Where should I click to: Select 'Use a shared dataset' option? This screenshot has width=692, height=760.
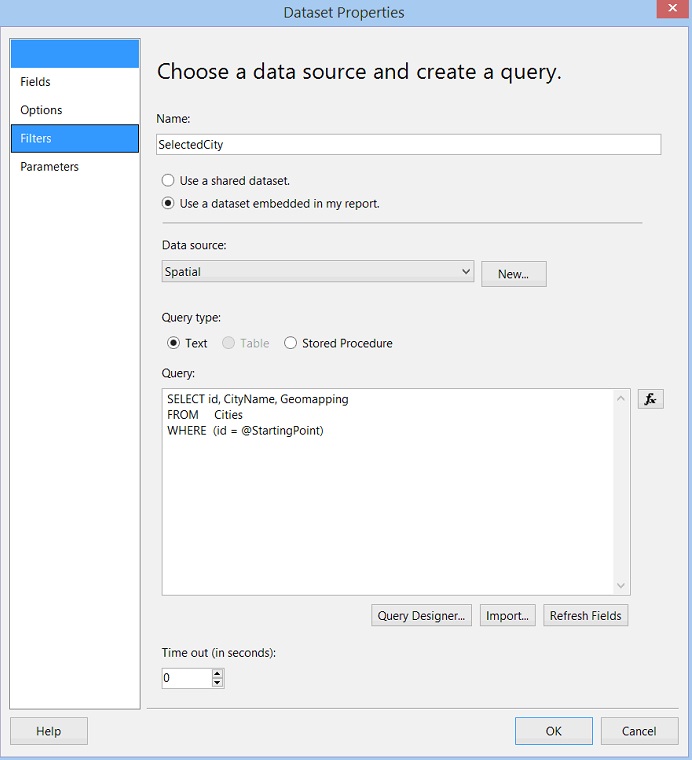[169, 181]
